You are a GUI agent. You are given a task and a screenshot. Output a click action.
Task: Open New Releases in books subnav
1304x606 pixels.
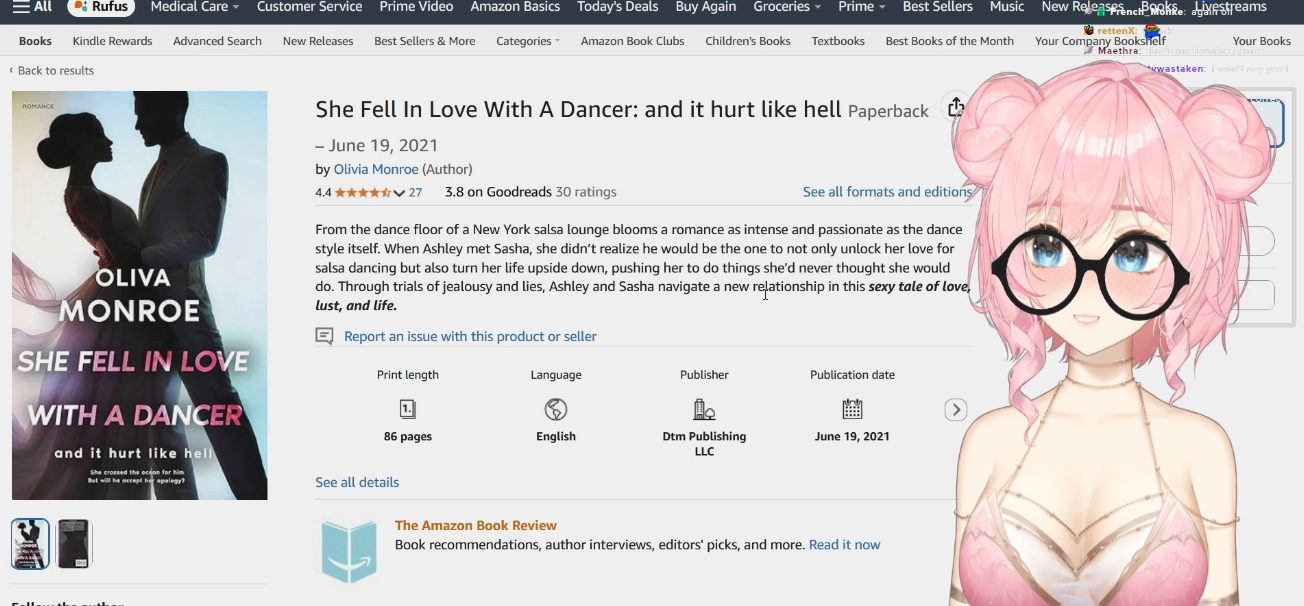point(318,41)
